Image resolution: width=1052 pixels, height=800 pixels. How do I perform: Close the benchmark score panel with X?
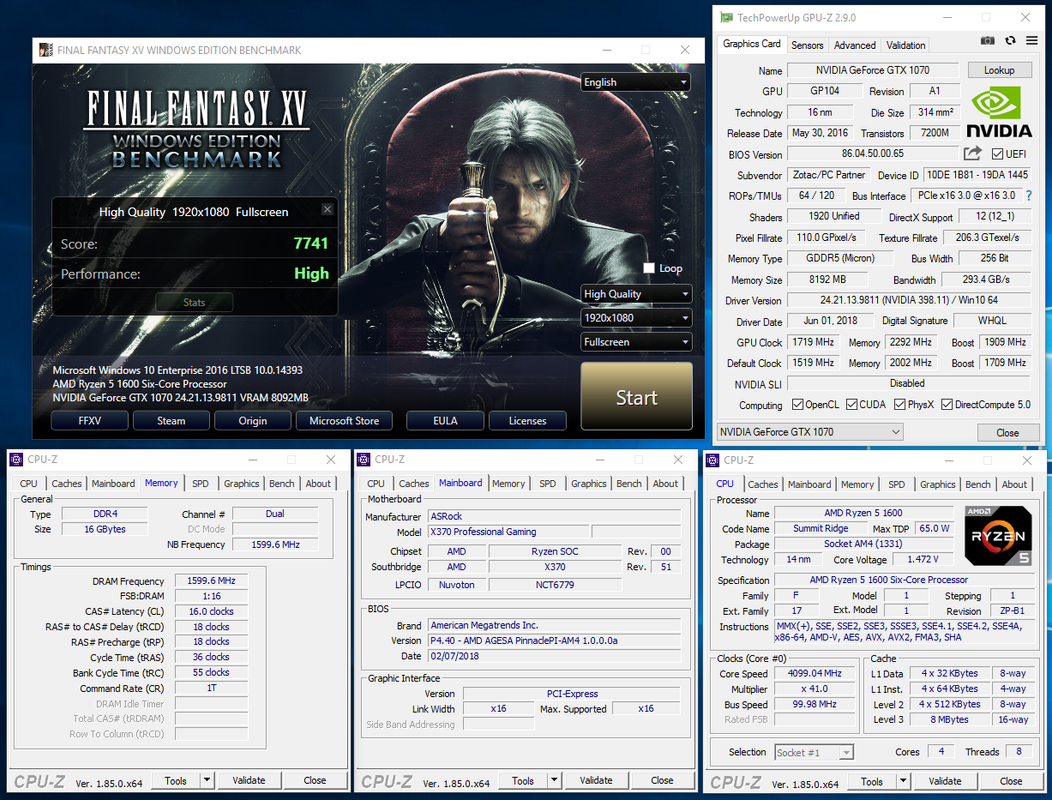327,209
